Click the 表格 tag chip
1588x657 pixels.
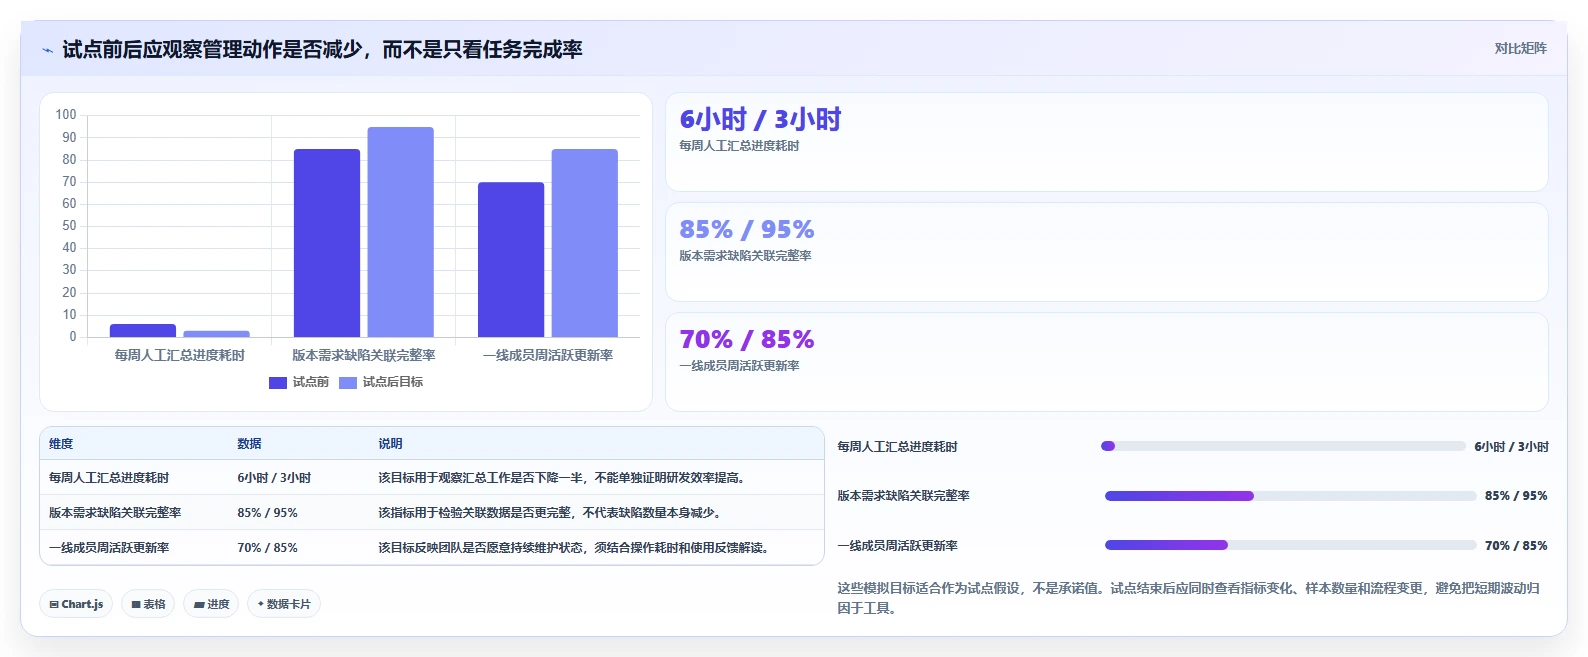148,604
